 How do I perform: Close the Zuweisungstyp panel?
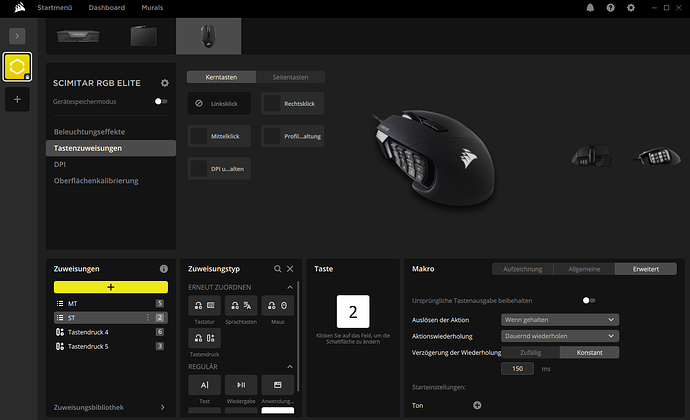[290, 269]
